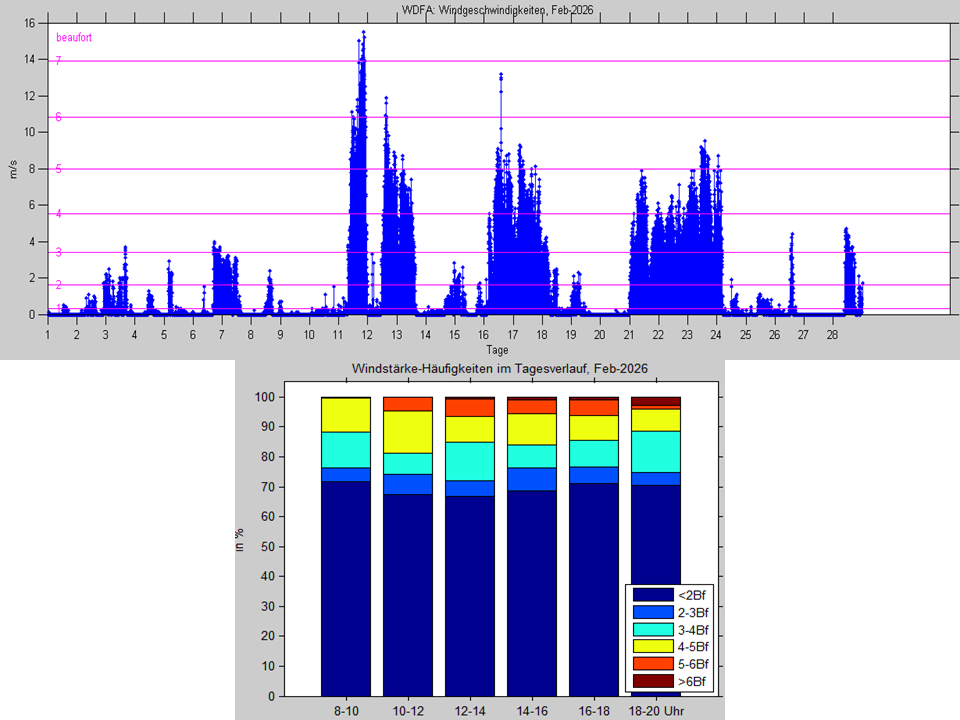This screenshot has width=960, height=720.
Task: Click the 'in %' y-axis label
Action: click(240, 540)
